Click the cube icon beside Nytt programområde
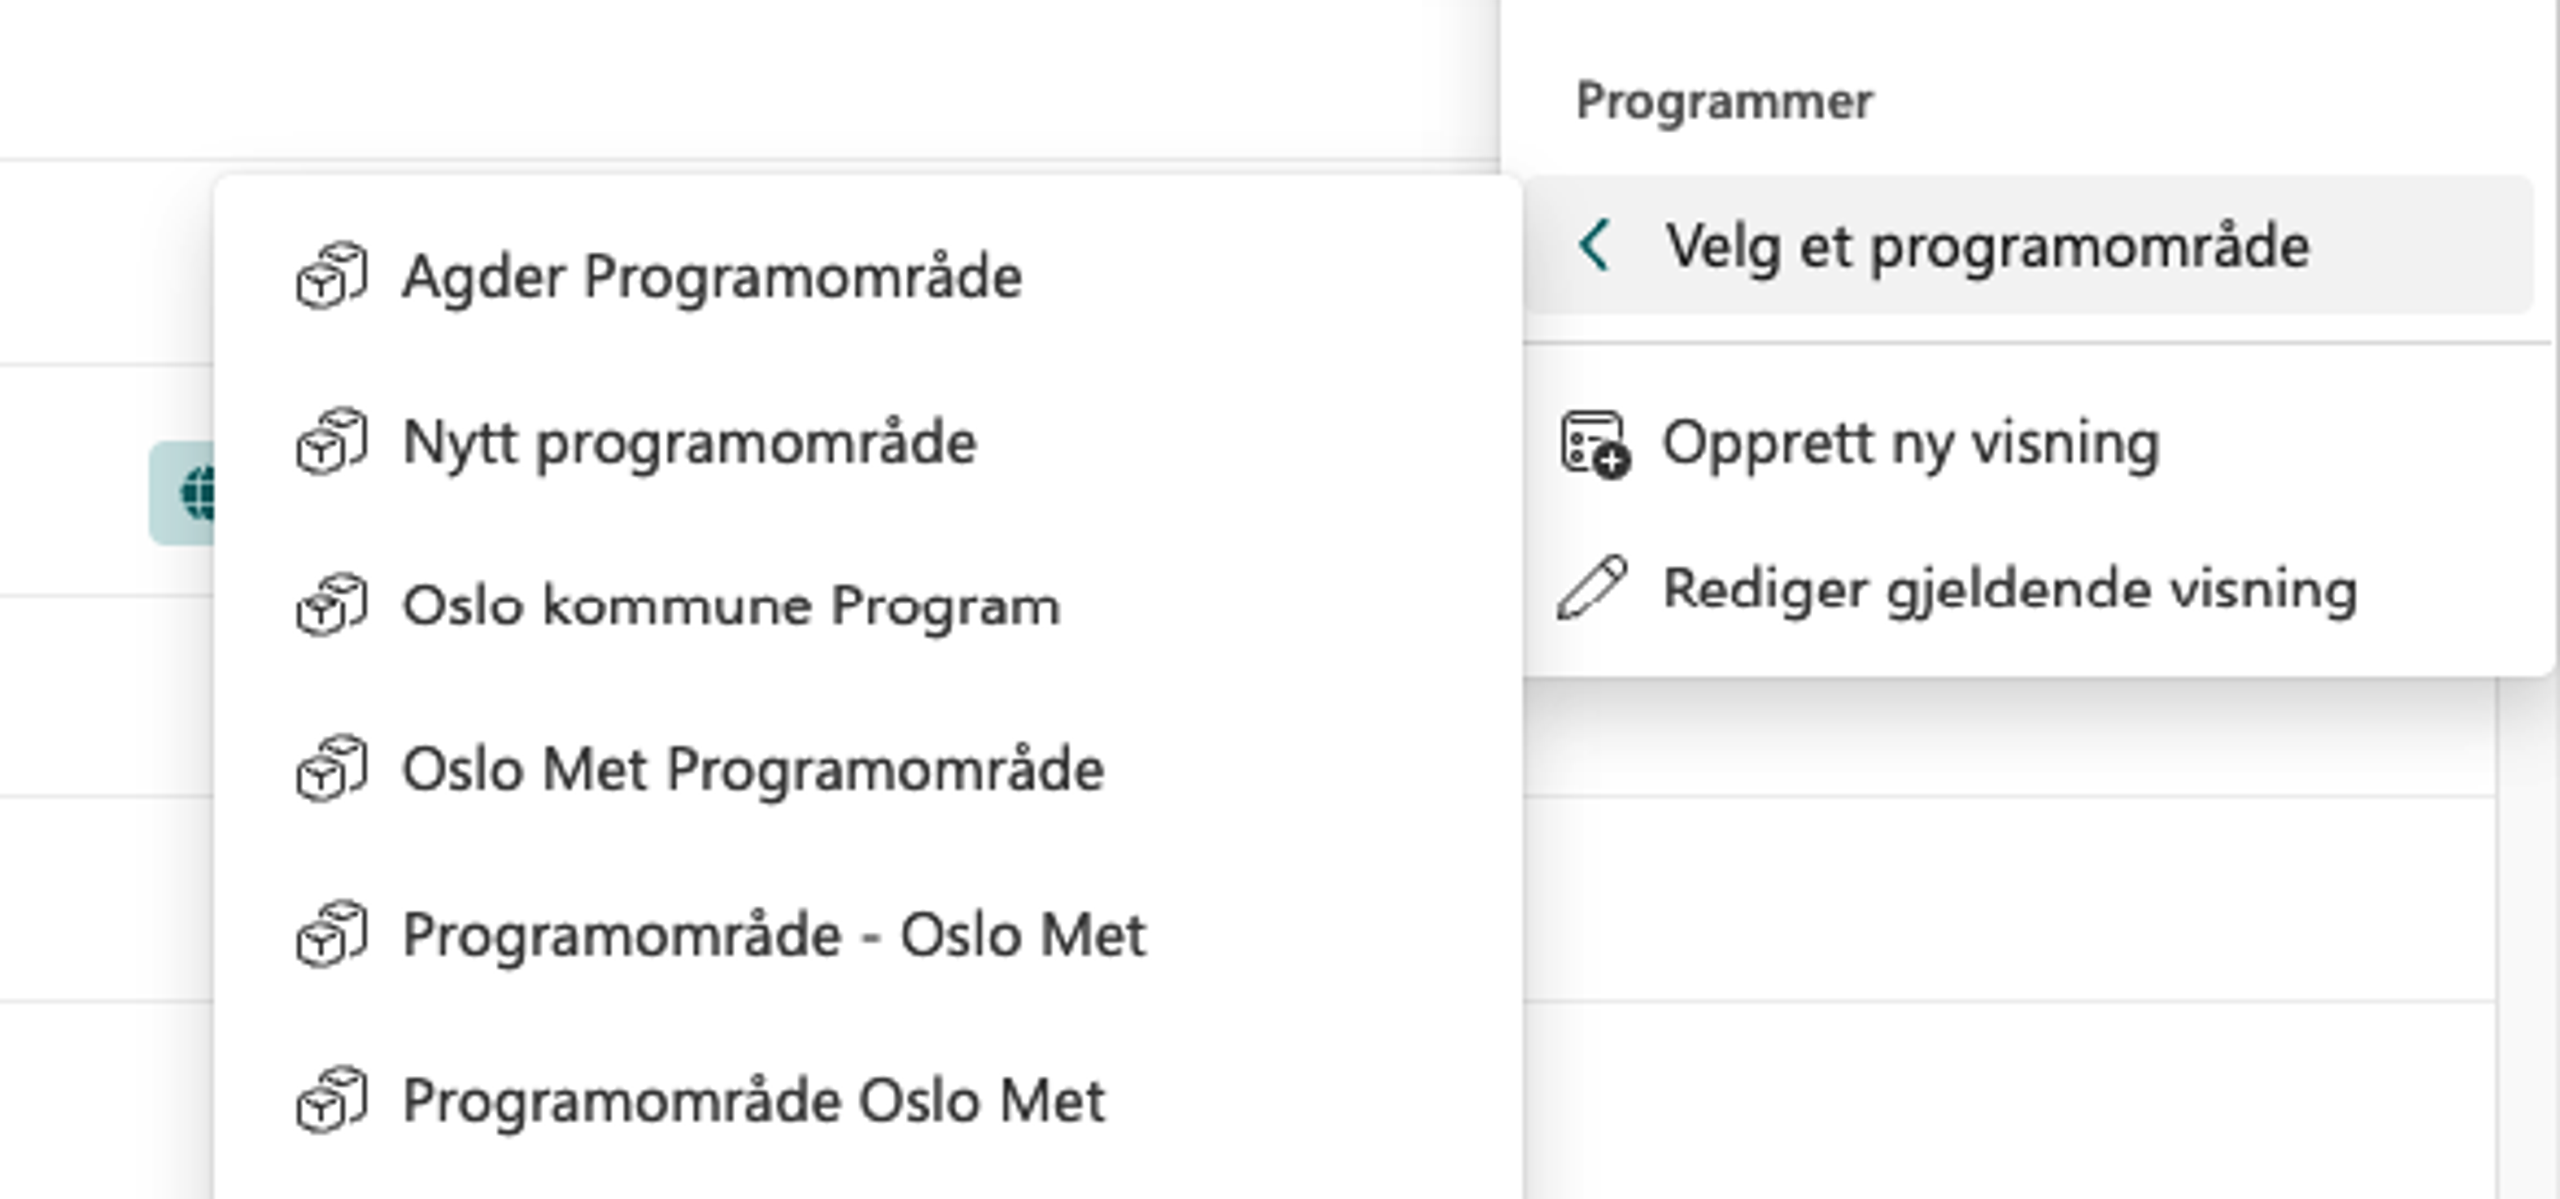This screenshot has width=2560, height=1199. click(332, 442)
